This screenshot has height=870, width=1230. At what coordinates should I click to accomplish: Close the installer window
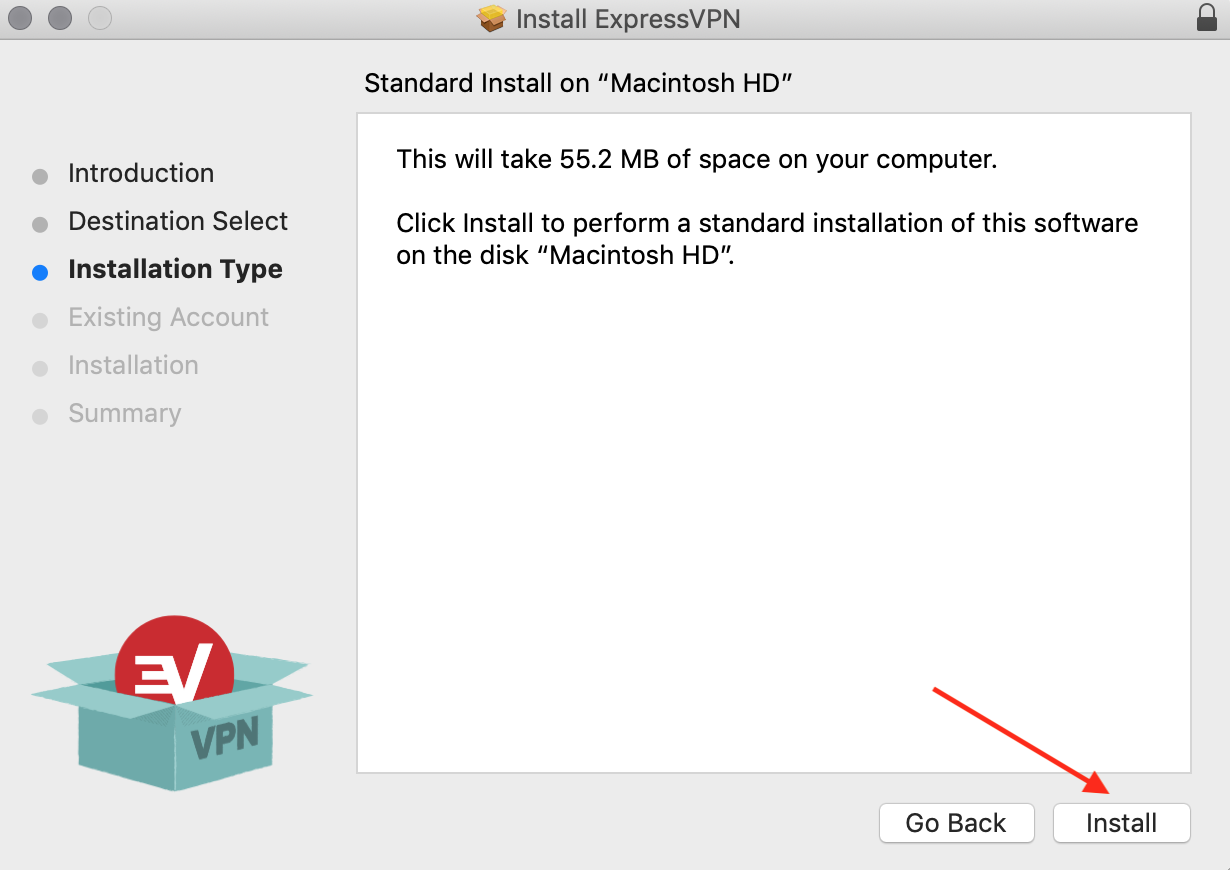click(20, 18)
